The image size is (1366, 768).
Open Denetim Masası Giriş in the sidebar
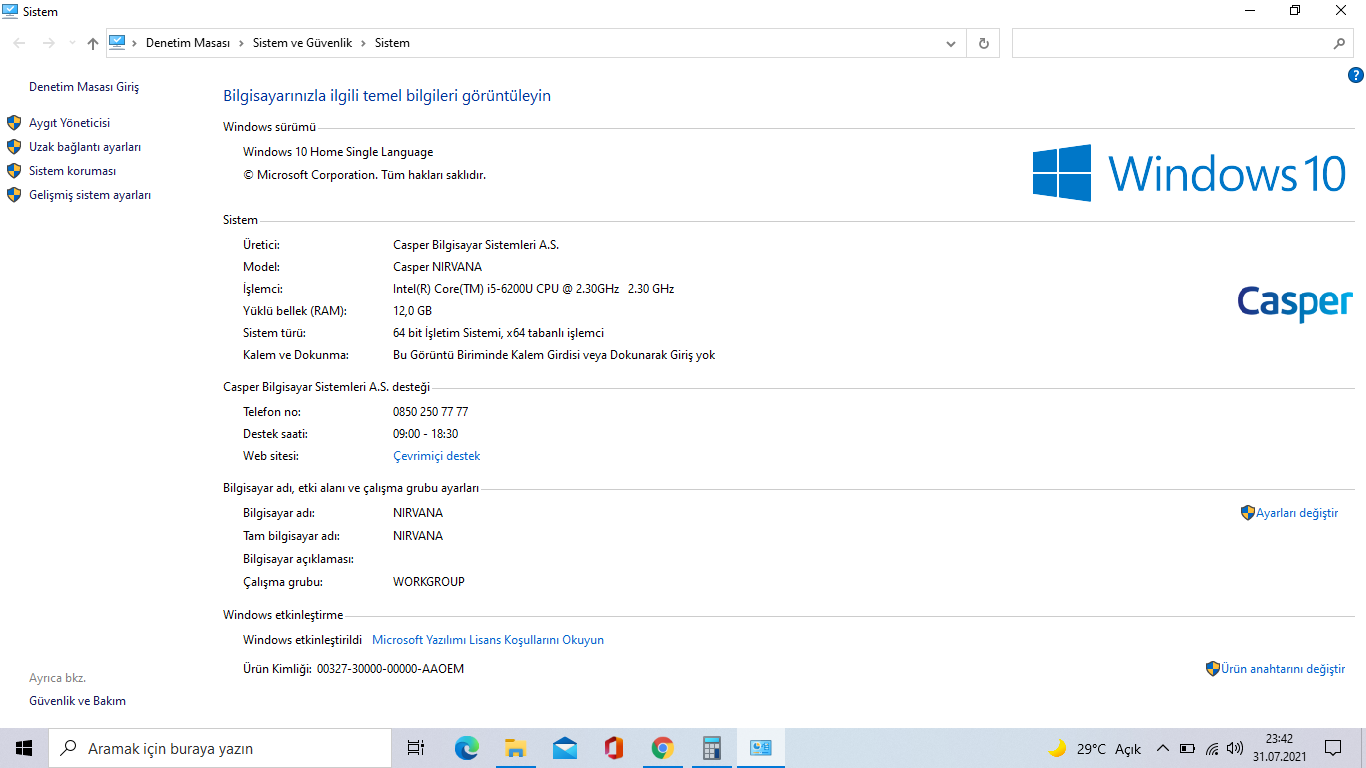[x=84, y=87]
